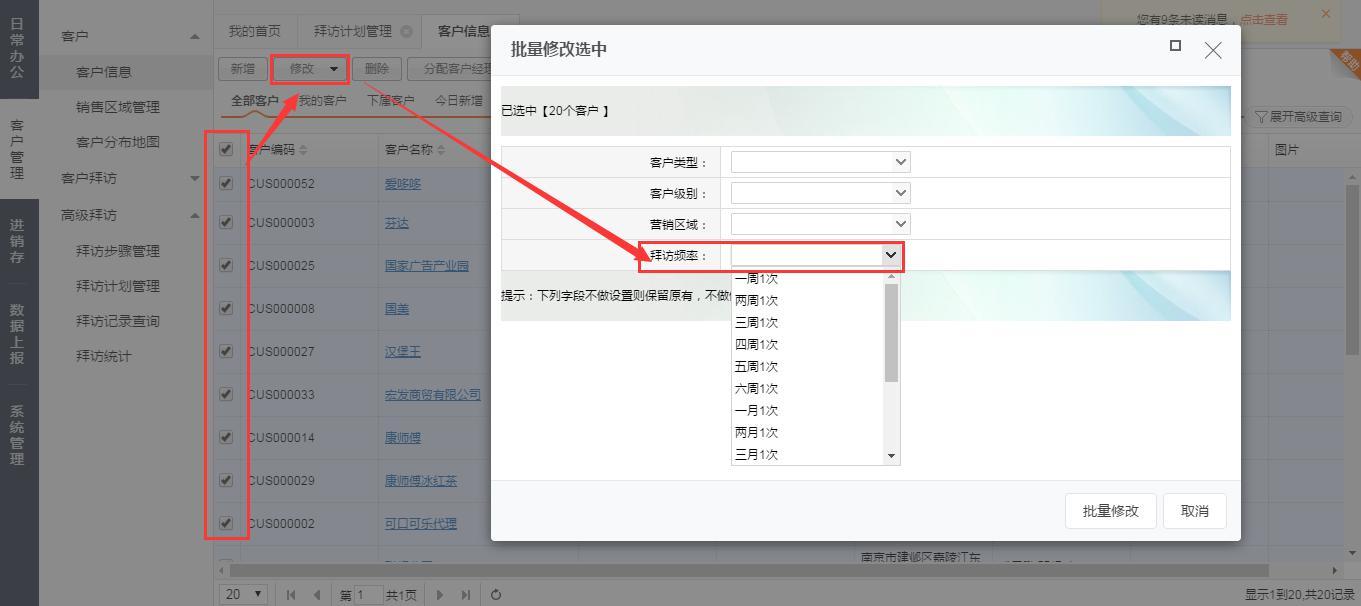Open the 客户类型 dropdown

tap(820, 162)
